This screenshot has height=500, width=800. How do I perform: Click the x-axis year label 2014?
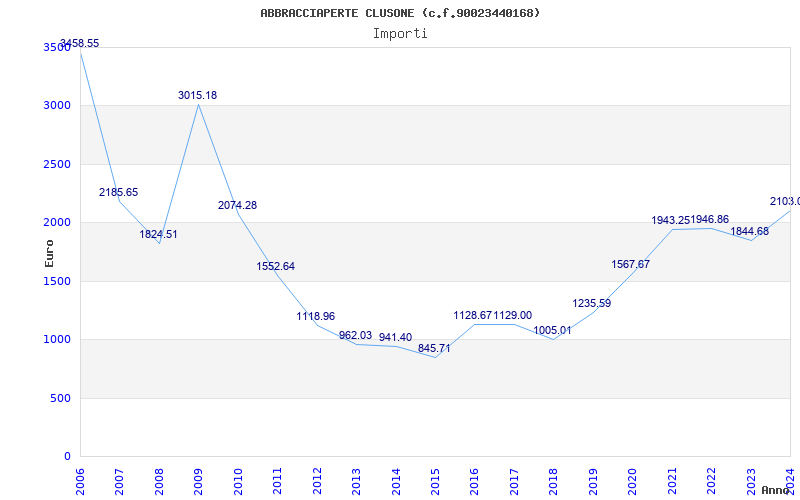click(x=396, y=482)
